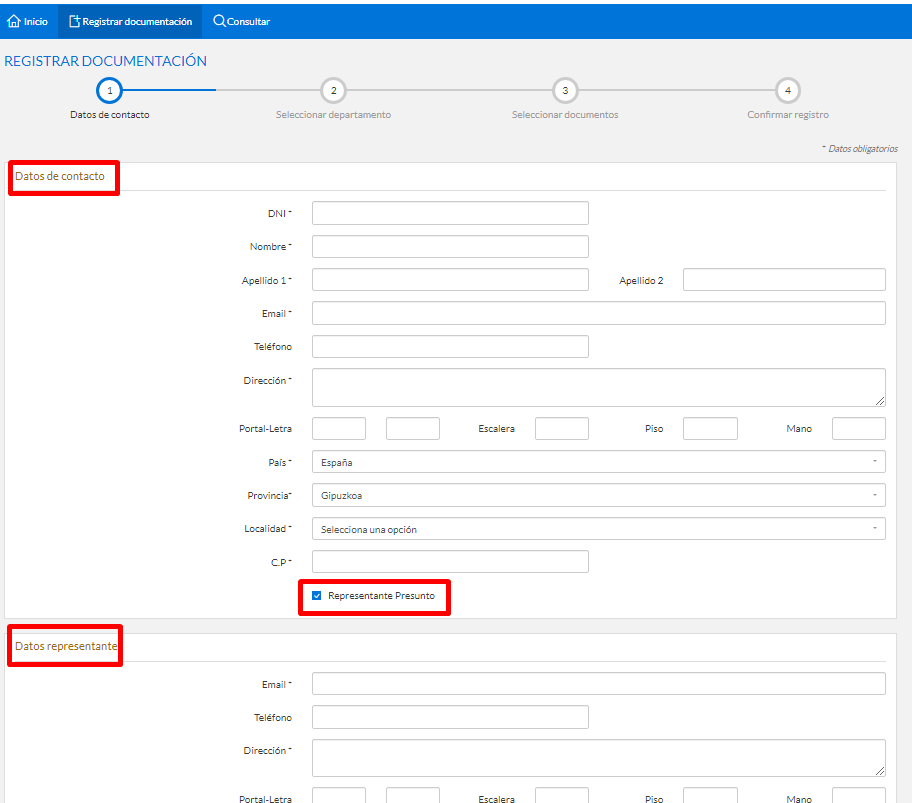
Task: Click into the DNI input field
Action: [450, 213]
